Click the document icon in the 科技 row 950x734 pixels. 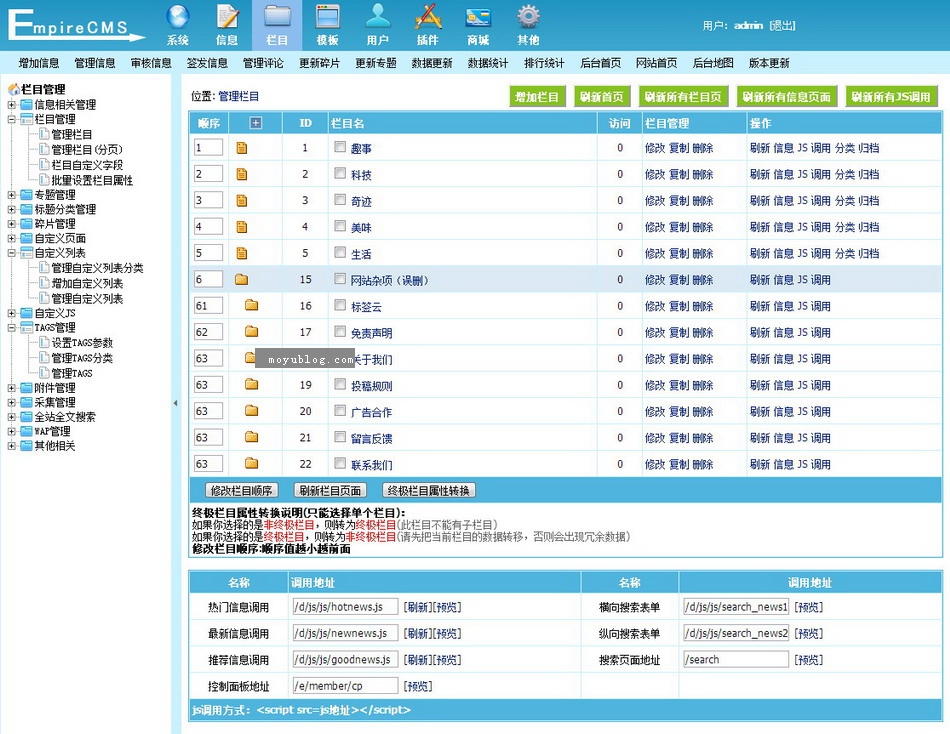click(242, 175)
